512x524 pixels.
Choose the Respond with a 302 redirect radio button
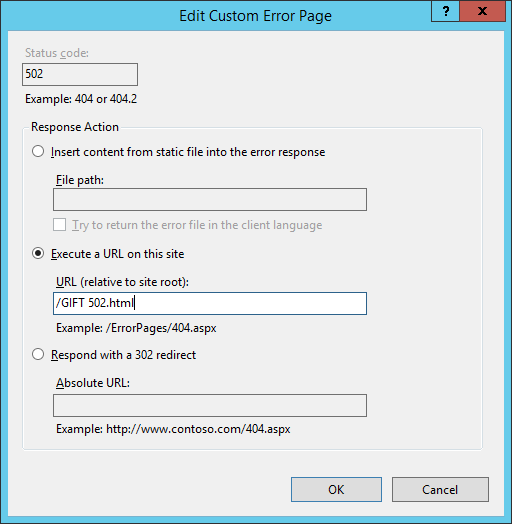[x=38, y=354]
